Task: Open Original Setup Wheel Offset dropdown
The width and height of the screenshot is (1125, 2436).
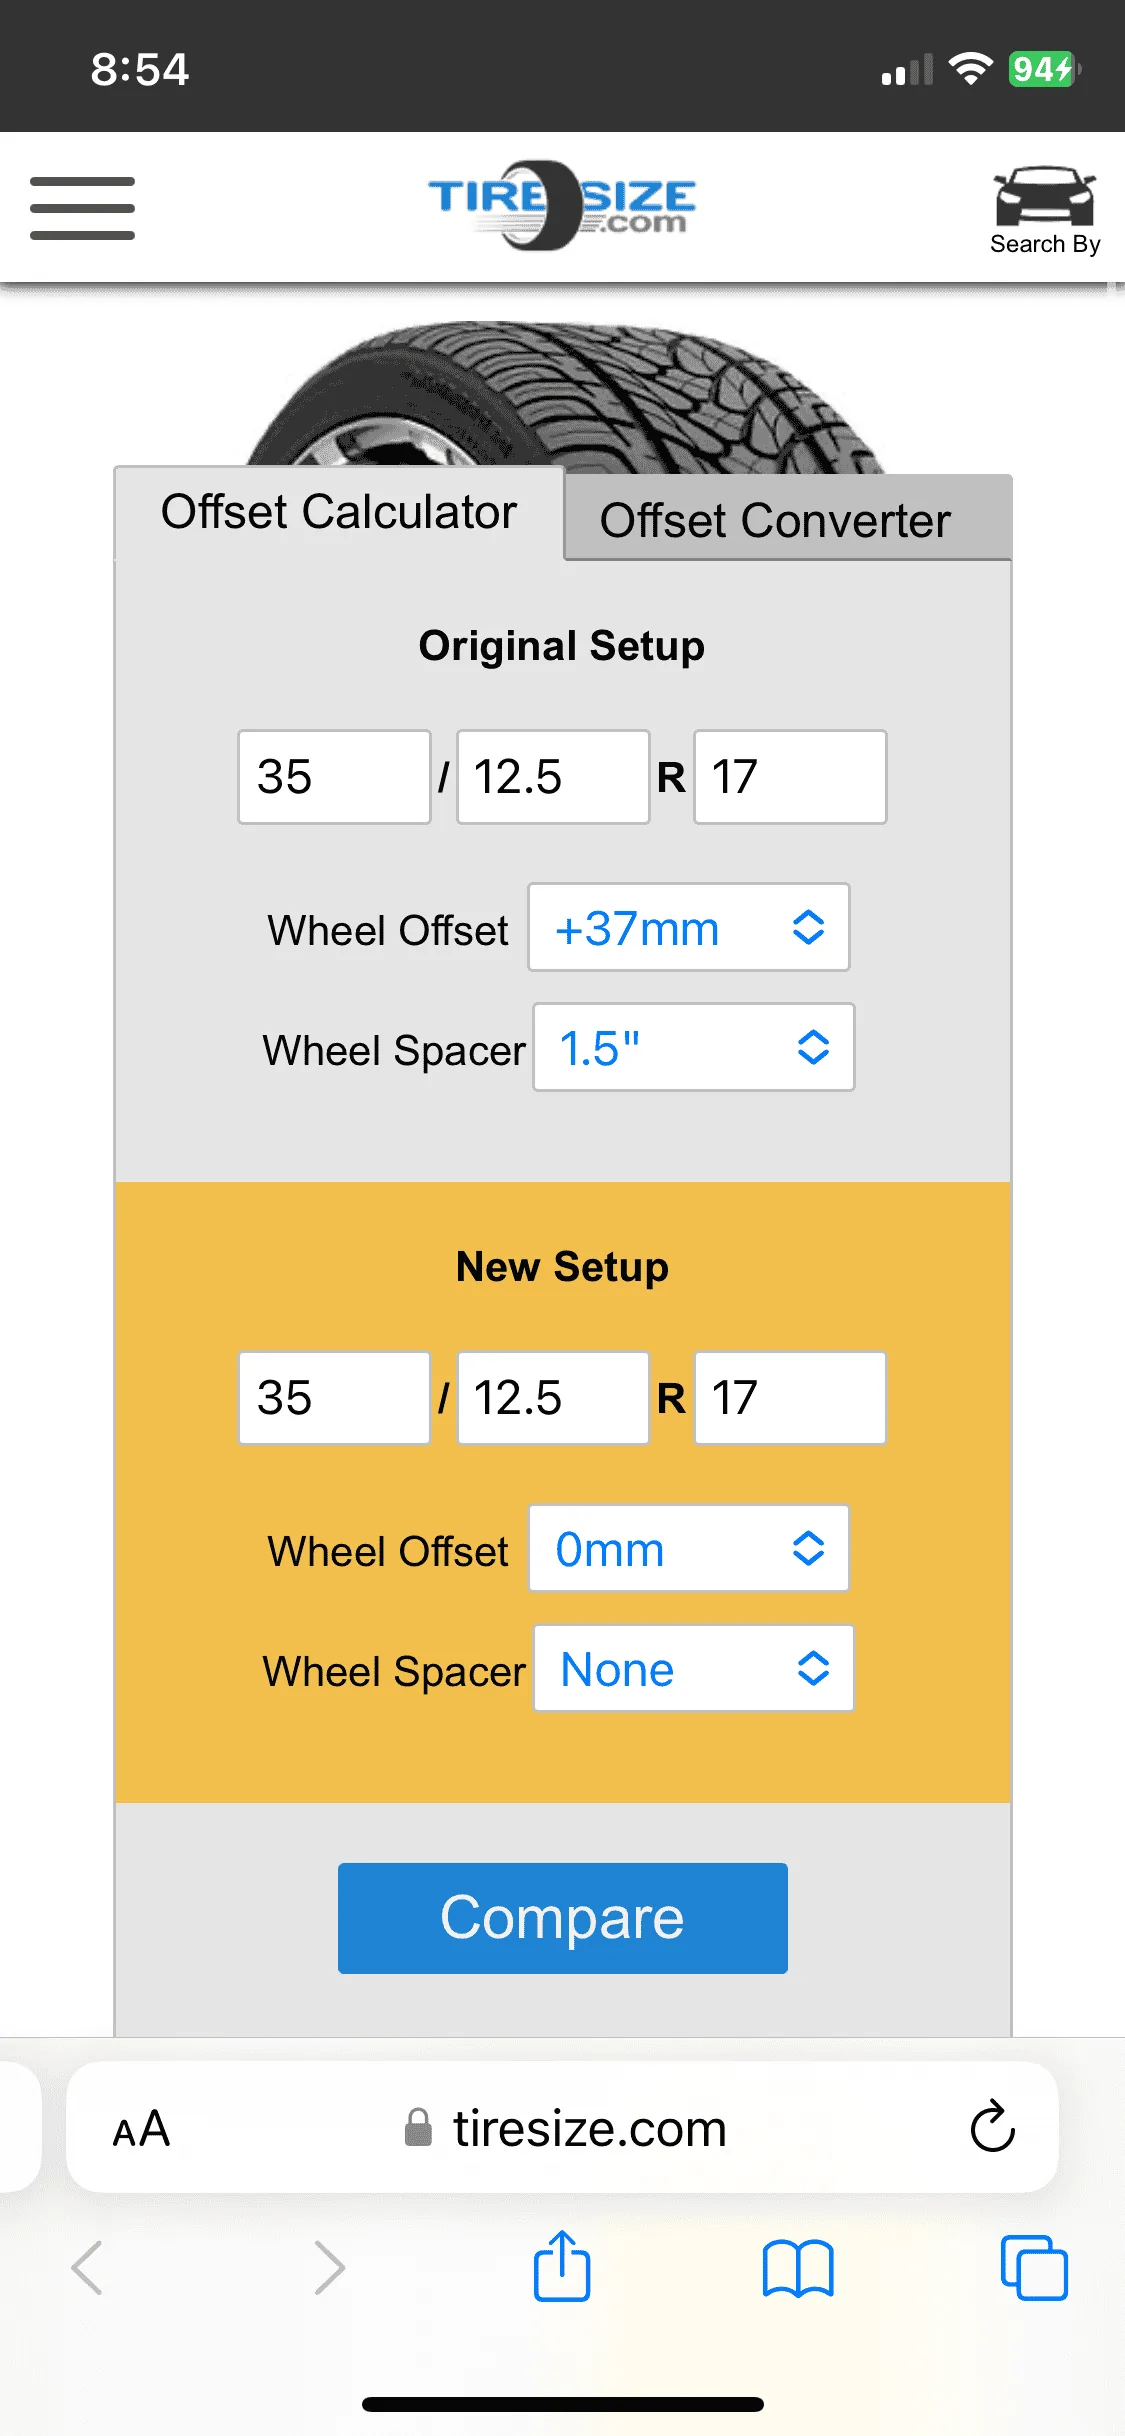Action: pyautogui.click(x=689, y=928)
